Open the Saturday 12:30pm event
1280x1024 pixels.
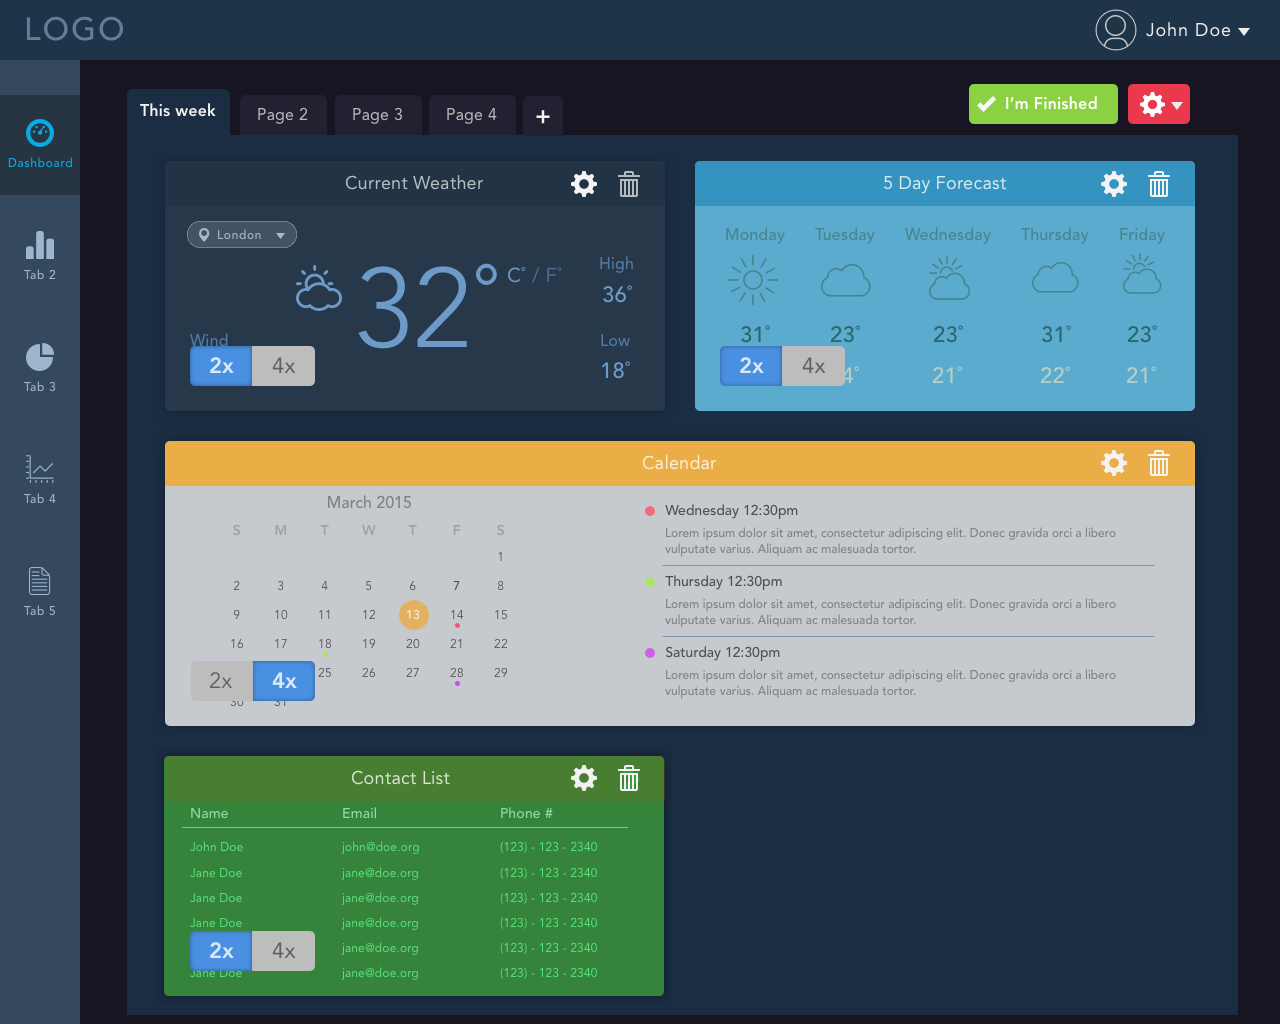pyautogui.click(x=722, y=653)
